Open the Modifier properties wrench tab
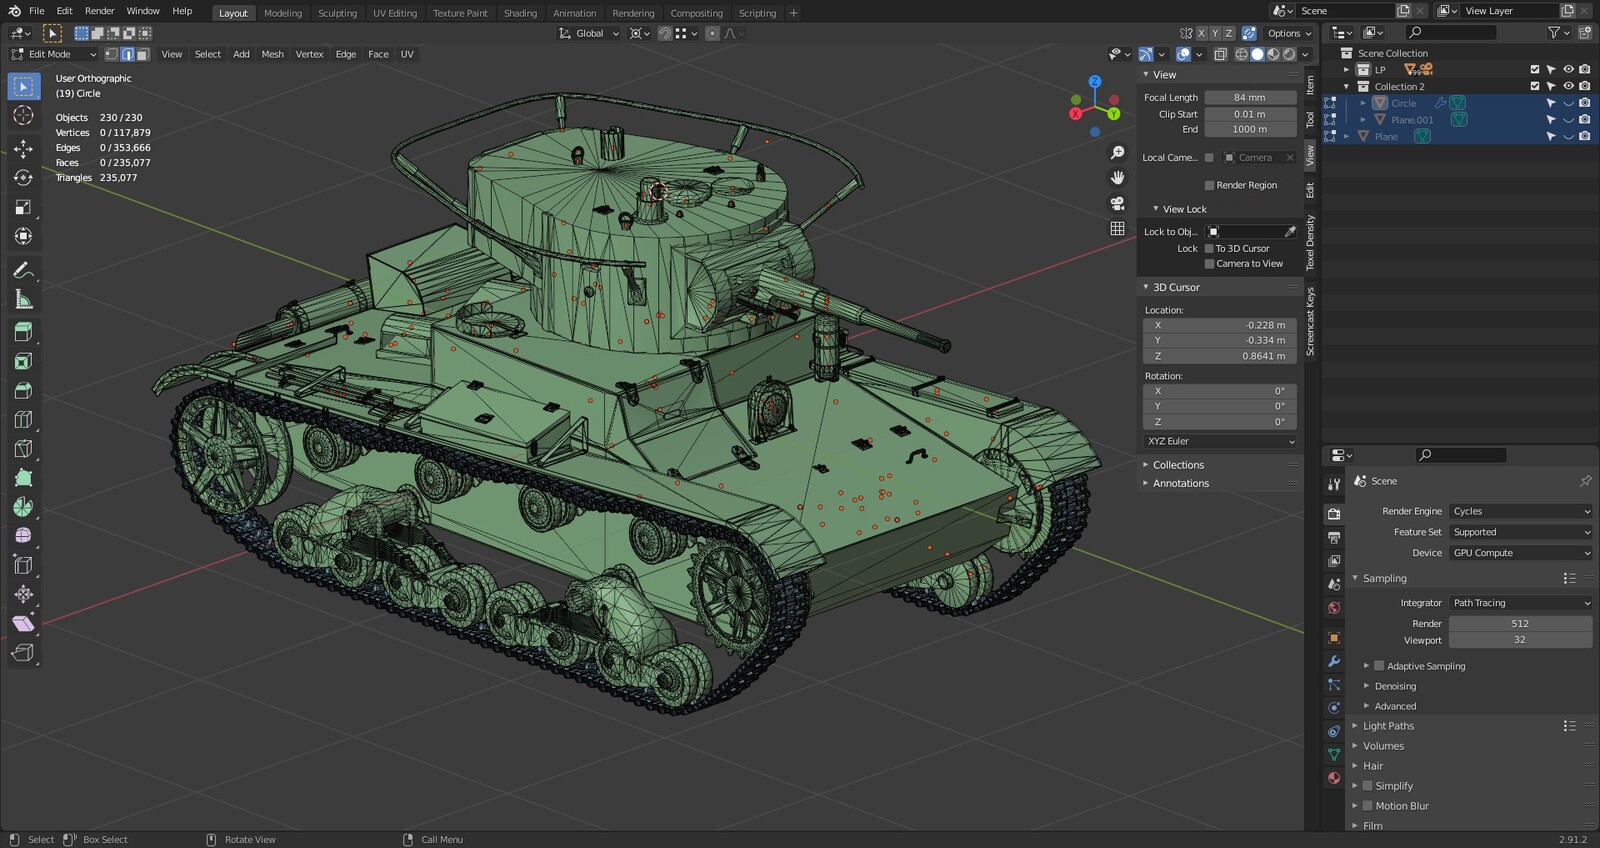 (x=1334, y=661)
